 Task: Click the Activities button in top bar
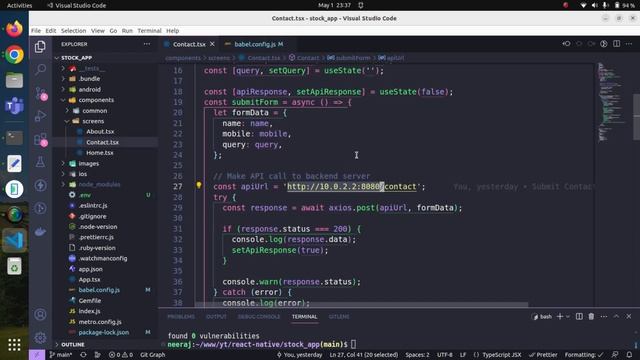(x=20, y=5)
